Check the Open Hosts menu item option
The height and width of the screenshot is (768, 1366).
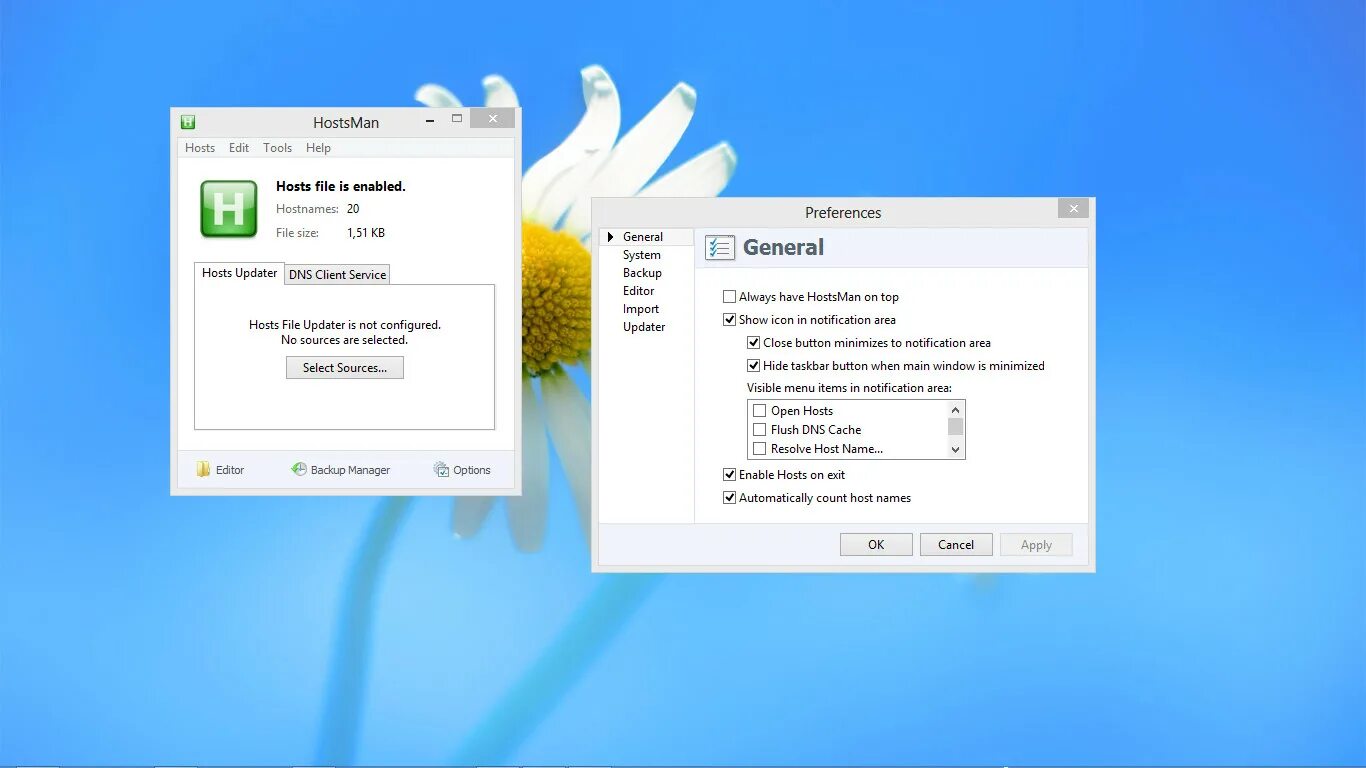[760, 410]
